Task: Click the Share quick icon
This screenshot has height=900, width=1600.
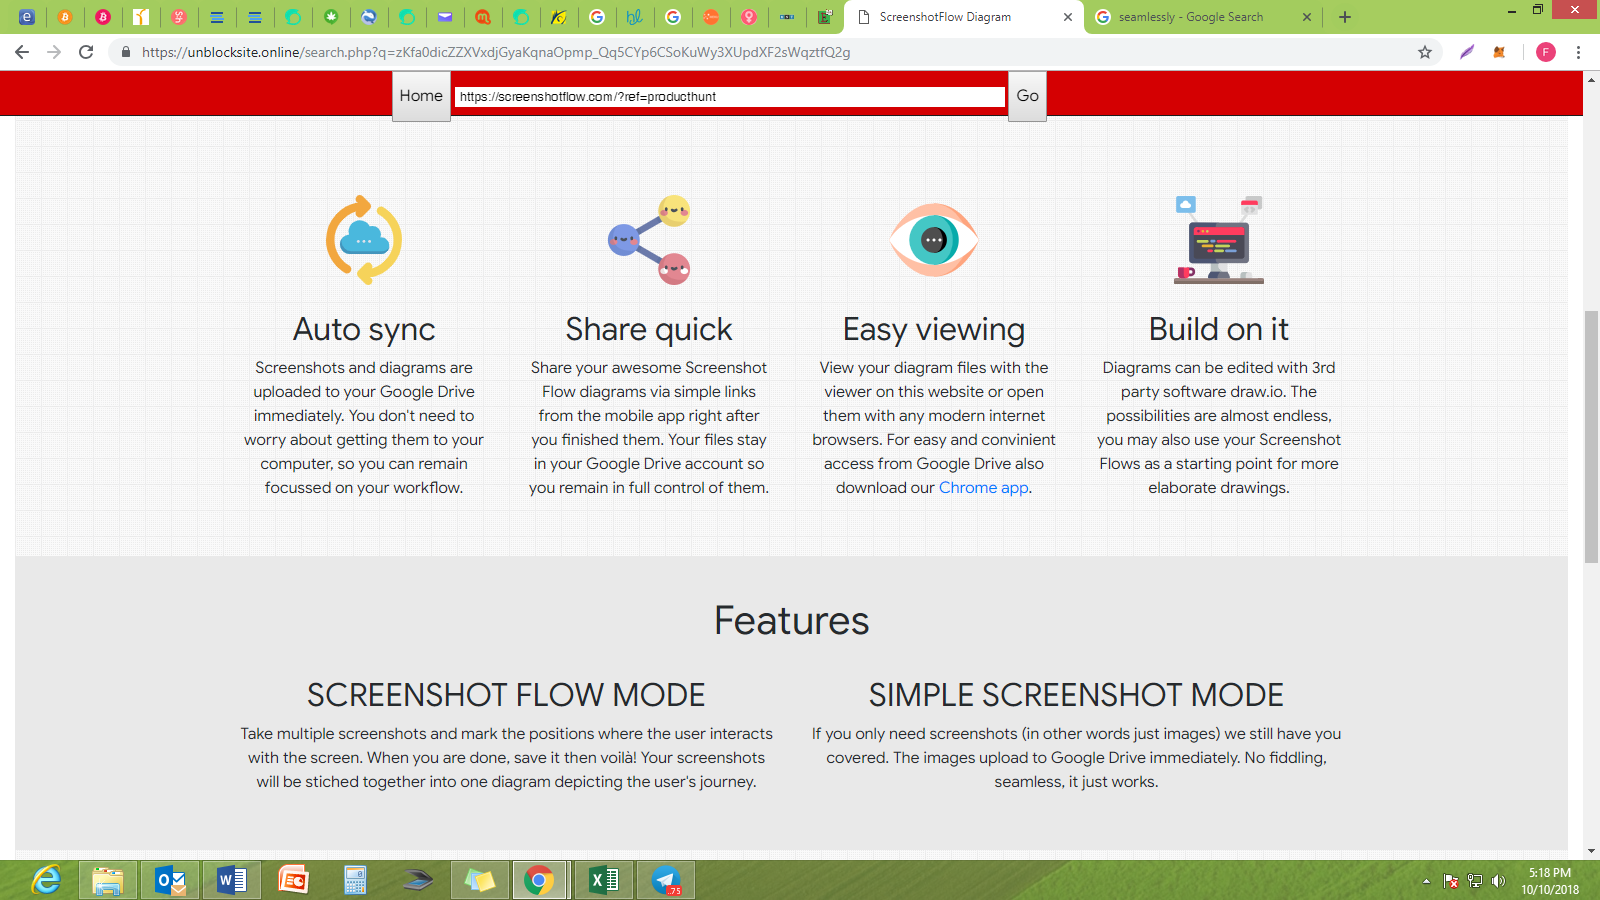Action: (x=649, y=240)
